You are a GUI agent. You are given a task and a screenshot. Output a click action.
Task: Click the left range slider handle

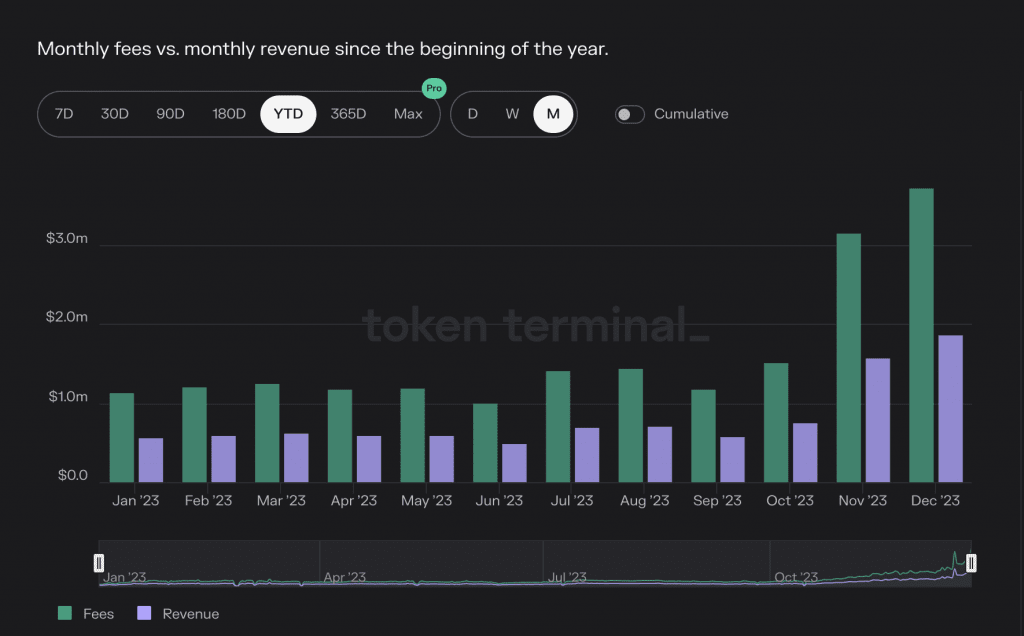click(99, 564)
